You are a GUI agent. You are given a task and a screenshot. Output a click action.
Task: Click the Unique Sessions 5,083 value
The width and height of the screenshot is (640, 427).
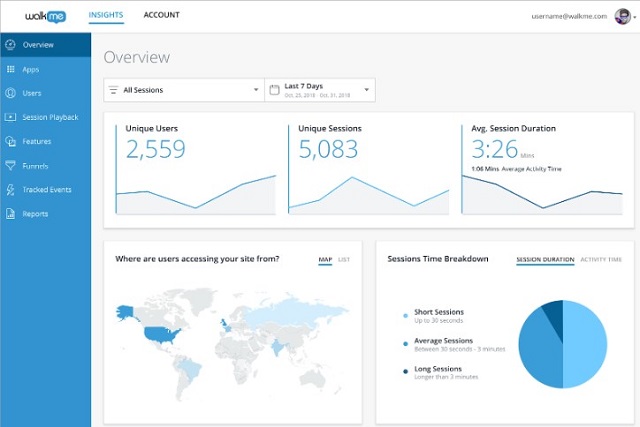[328, 149]
